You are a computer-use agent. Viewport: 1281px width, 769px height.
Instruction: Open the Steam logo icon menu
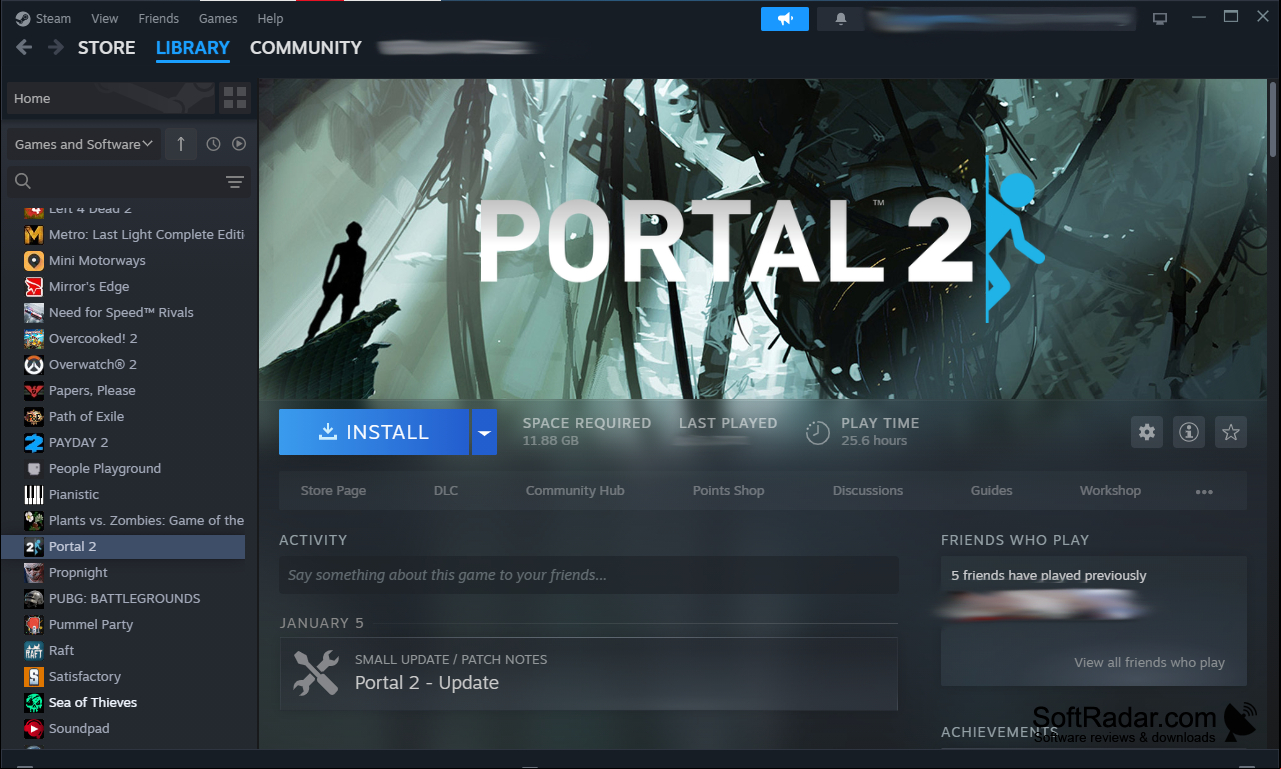22,18
